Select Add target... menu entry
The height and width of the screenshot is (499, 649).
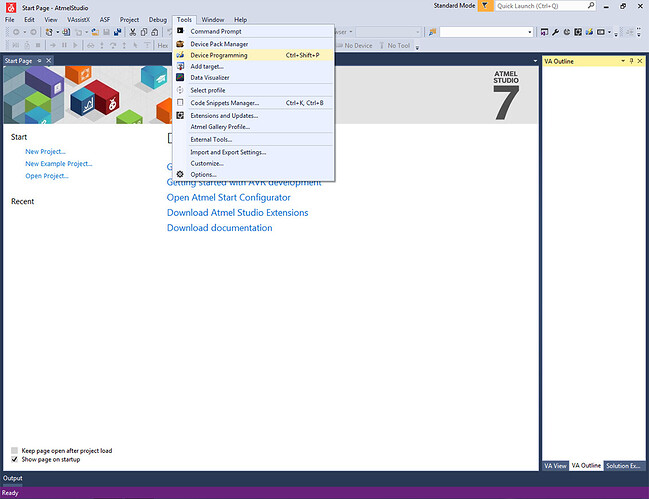point(253,66)
